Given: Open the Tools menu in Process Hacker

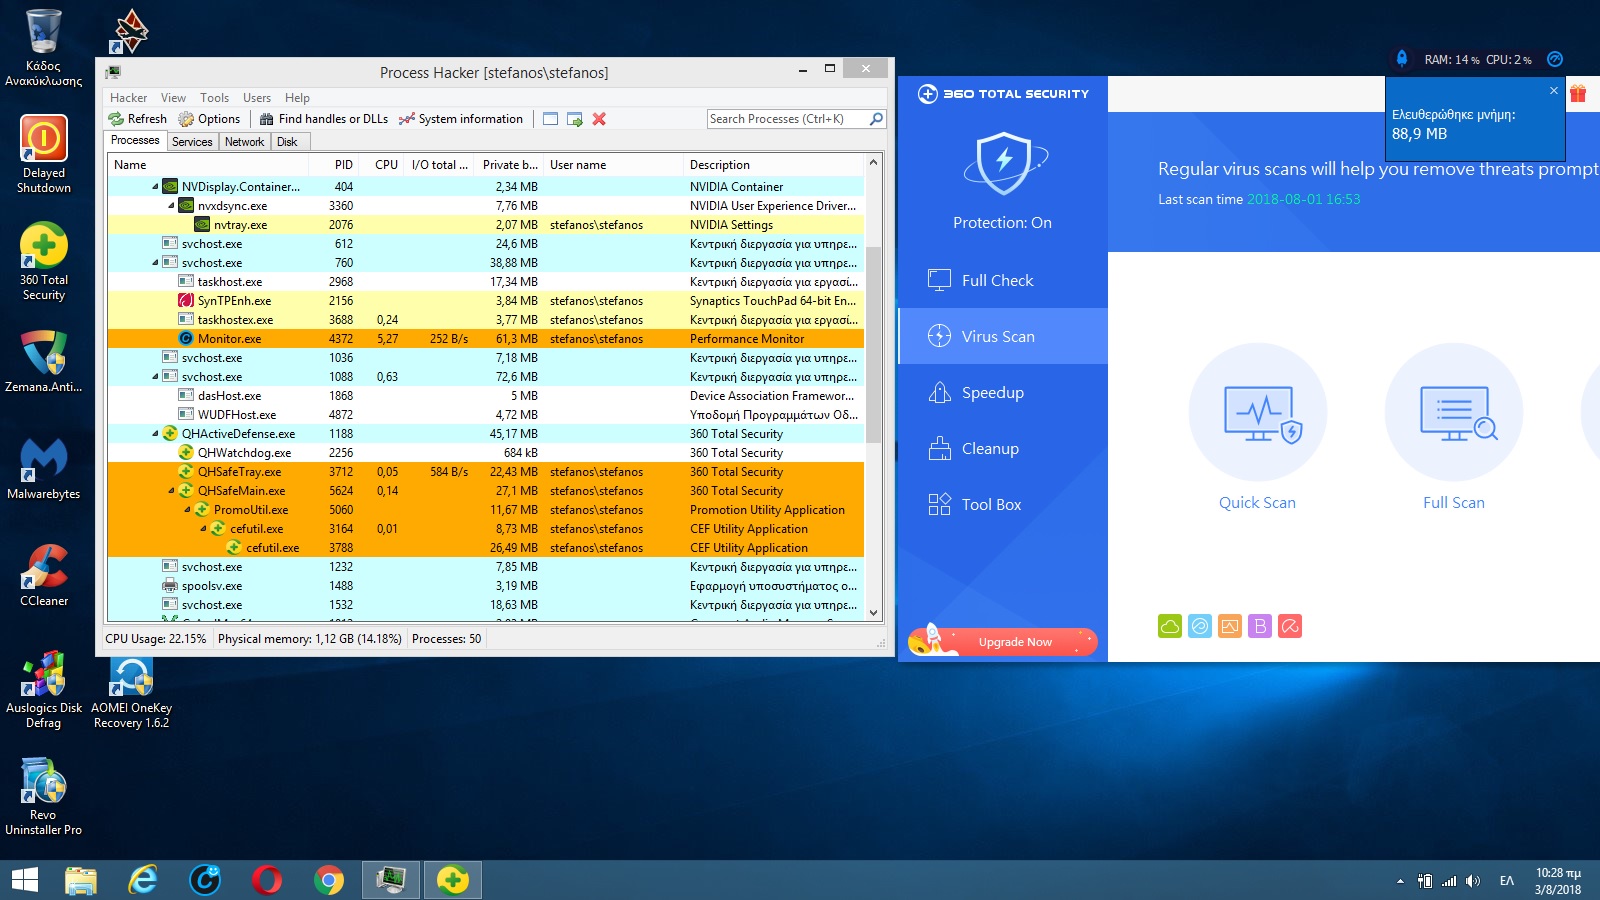Looking at the screenshot, I should point(214,98).
